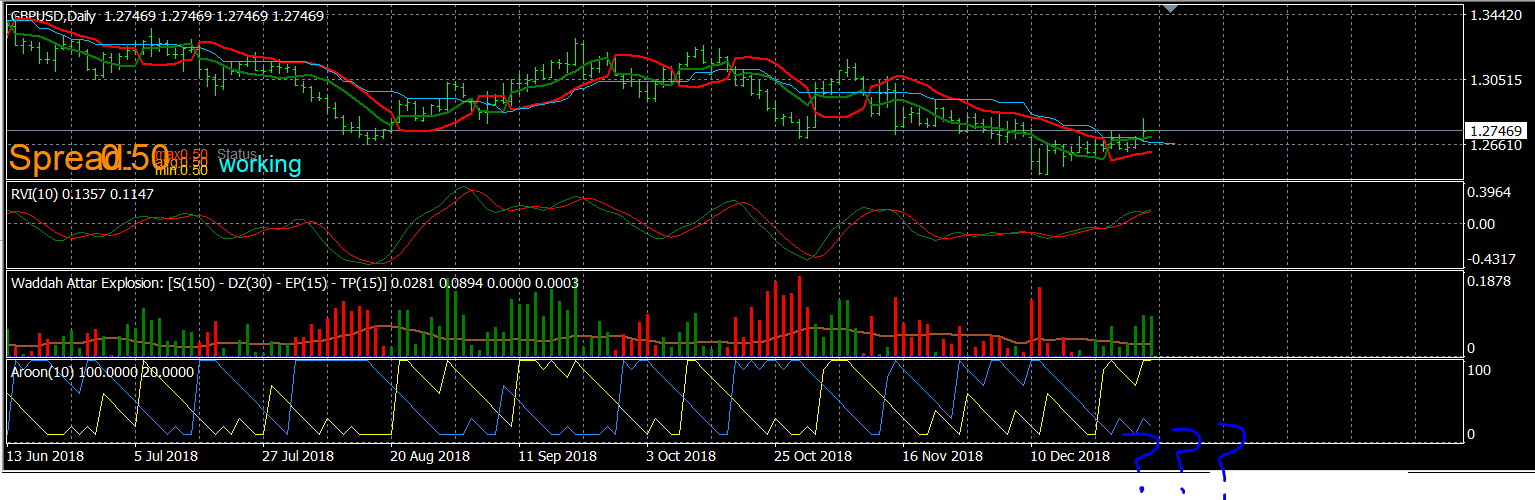1535x500 pixels.
Task: Click the 1.34420 price axis value
Action: coord(1496,17)
